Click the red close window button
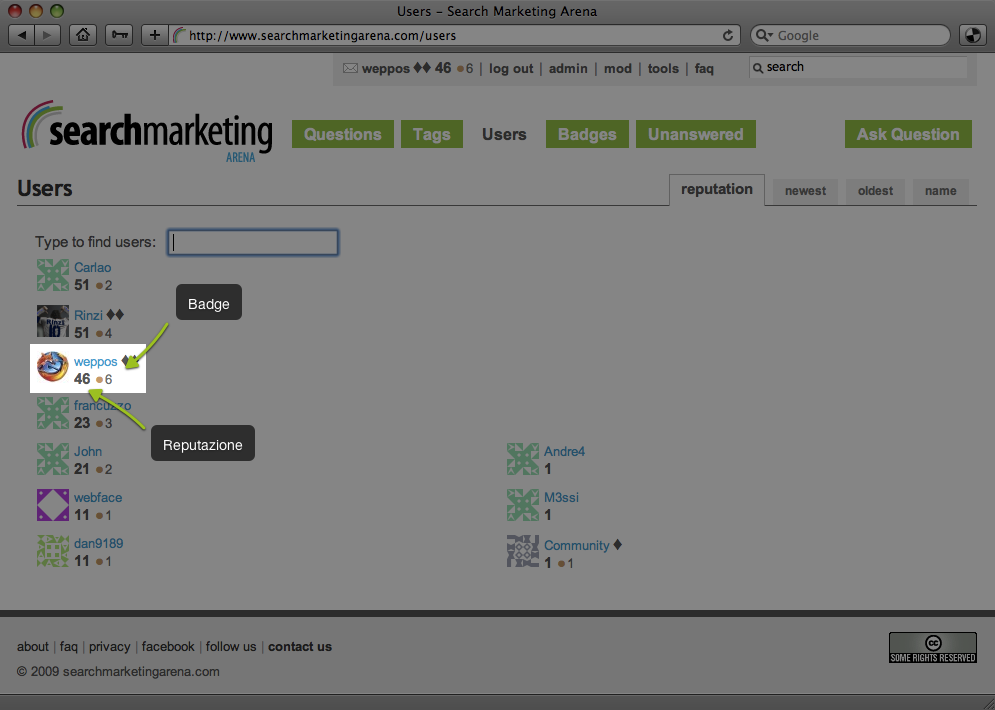The height and width of the screenshot is (710, 995). (x=15, y=11)
